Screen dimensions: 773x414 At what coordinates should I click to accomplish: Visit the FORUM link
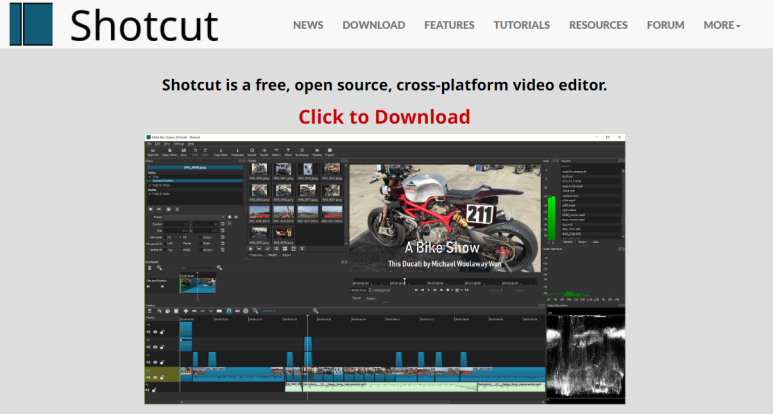click(665, 25)
